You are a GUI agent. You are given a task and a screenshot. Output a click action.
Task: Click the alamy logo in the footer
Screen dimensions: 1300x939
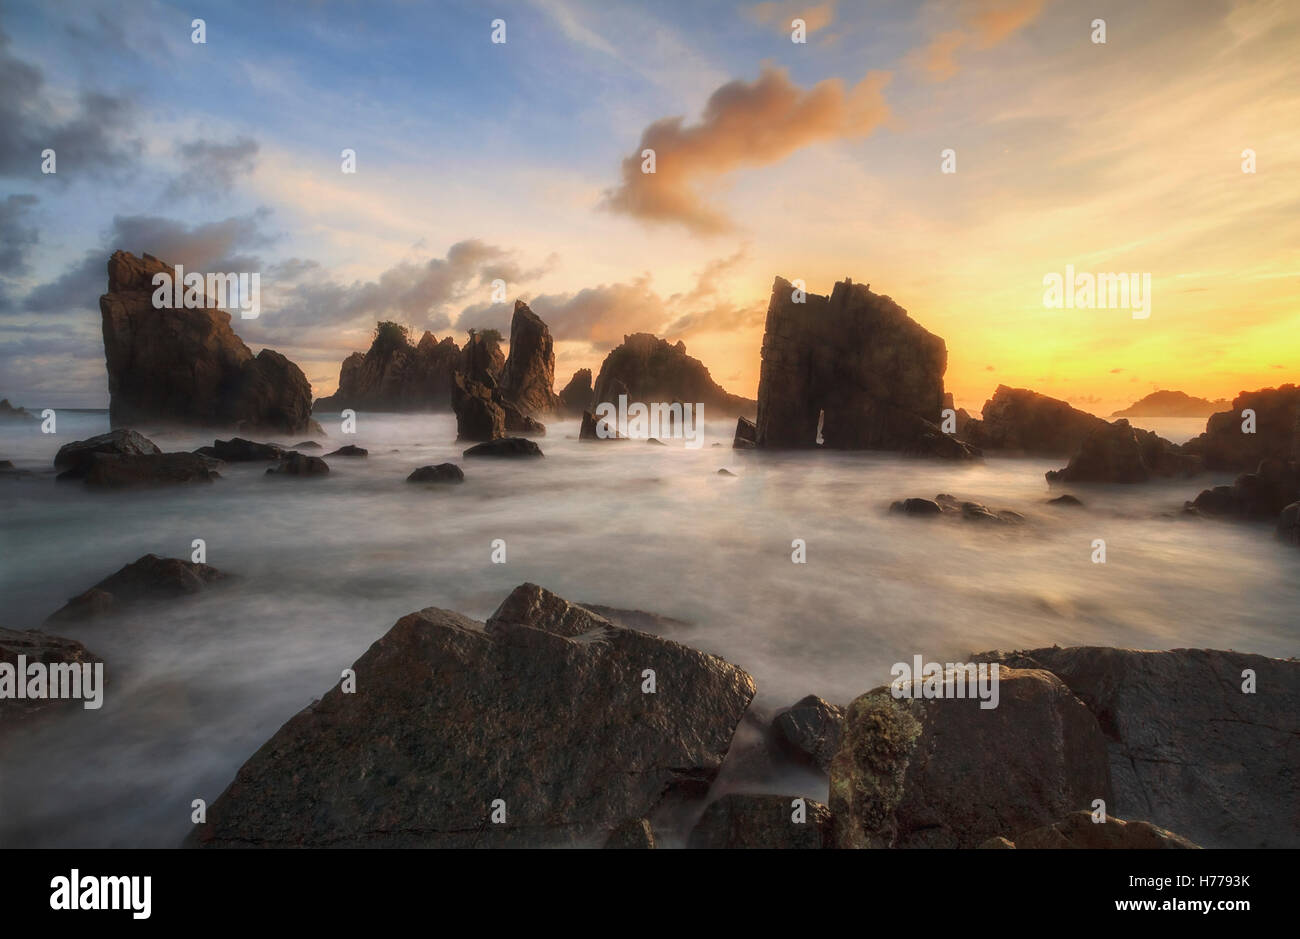(101, 893)
